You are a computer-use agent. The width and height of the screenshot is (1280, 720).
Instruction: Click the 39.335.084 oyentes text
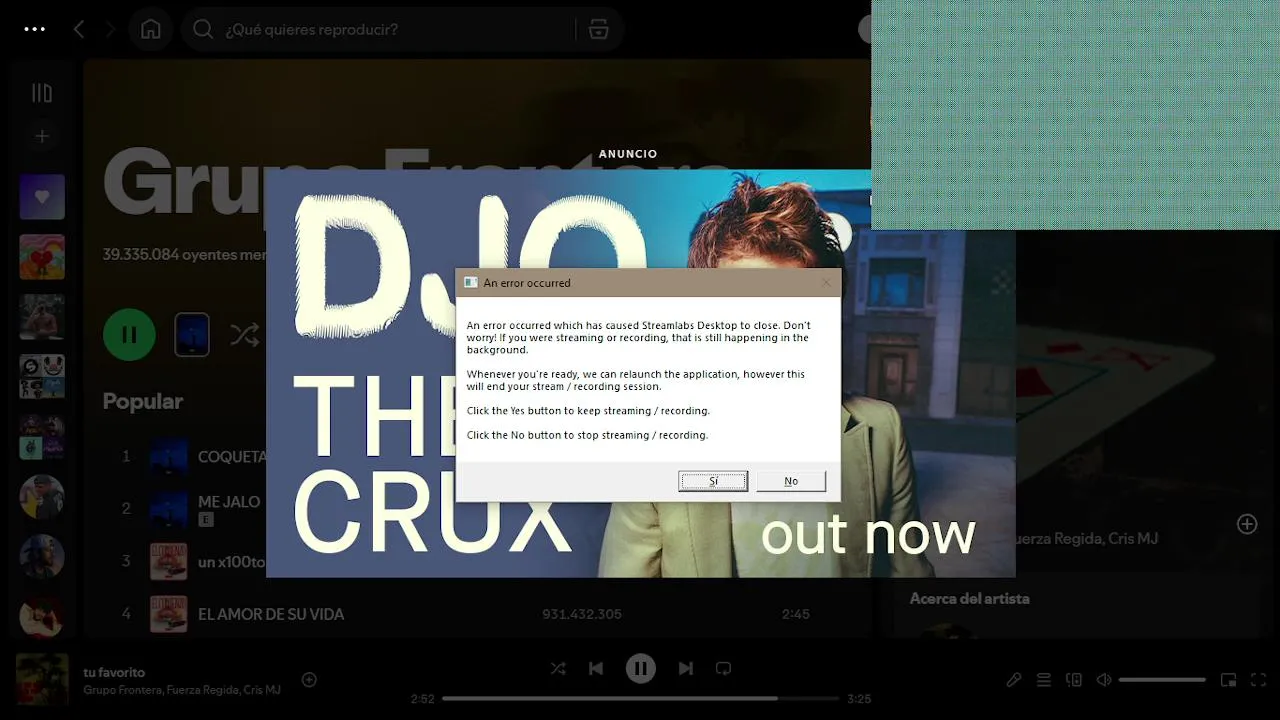tap(184, 255)
